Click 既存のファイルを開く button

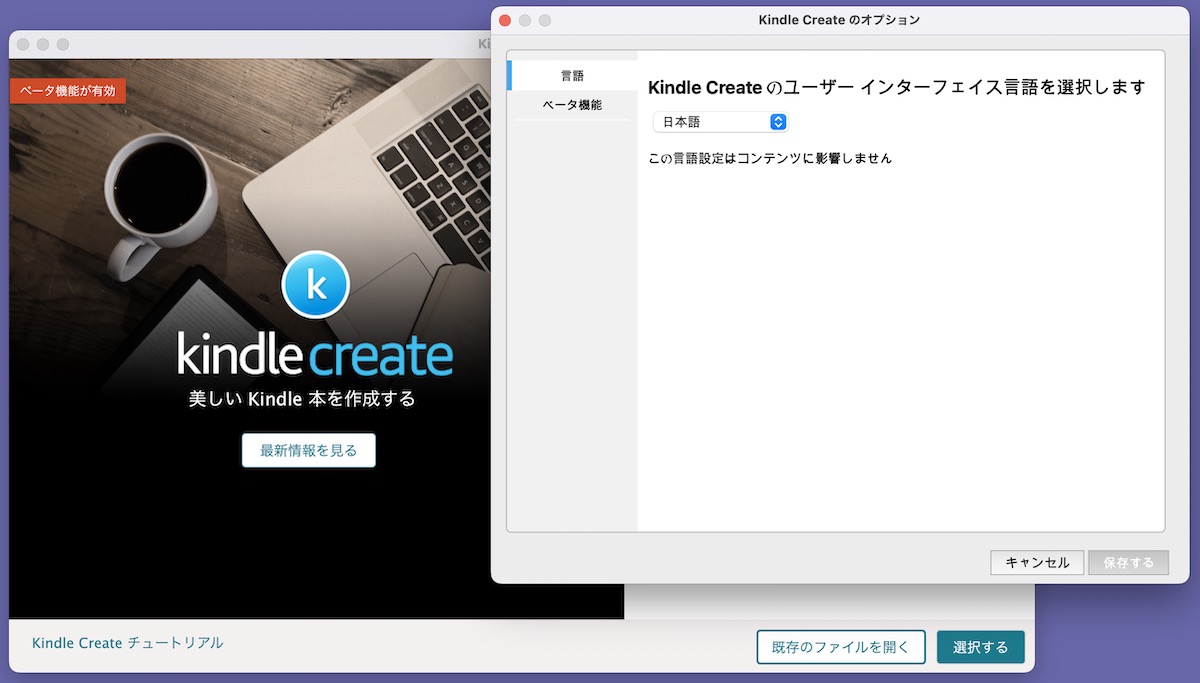coord(841,647)
